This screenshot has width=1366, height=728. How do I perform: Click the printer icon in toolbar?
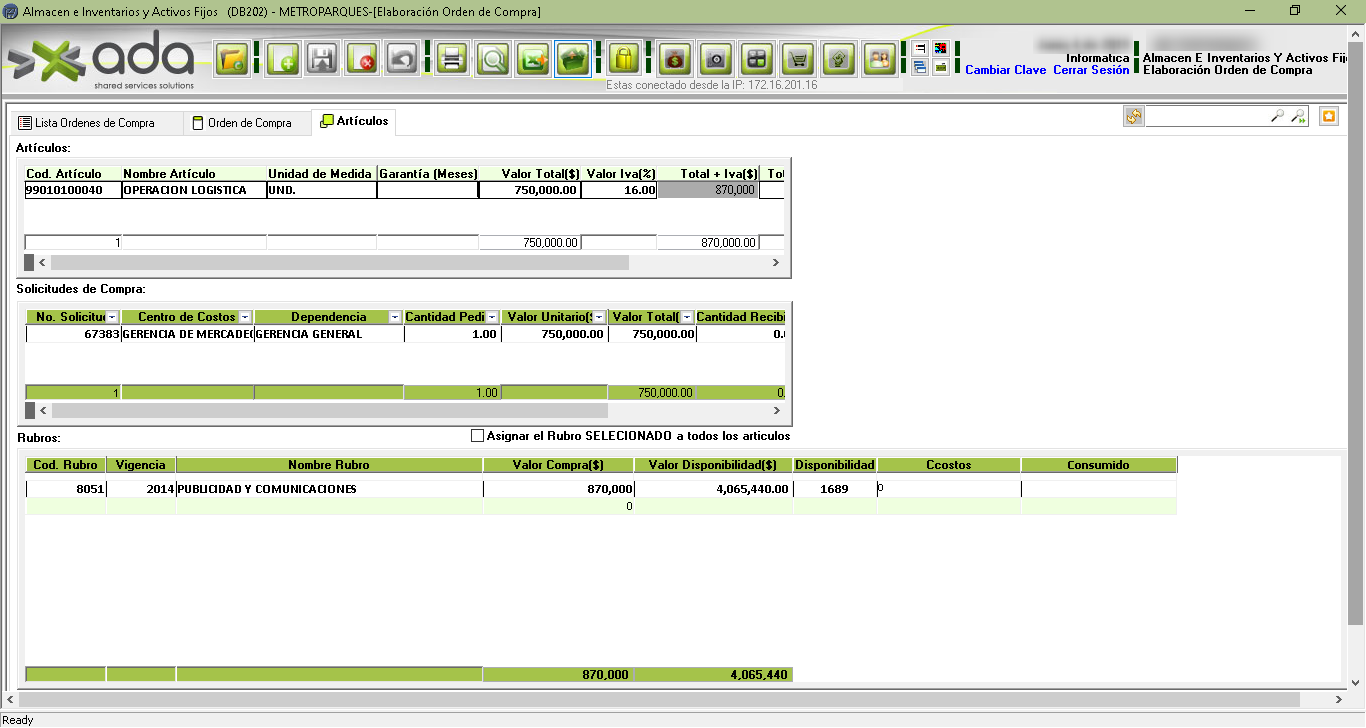tap(452, 59)
